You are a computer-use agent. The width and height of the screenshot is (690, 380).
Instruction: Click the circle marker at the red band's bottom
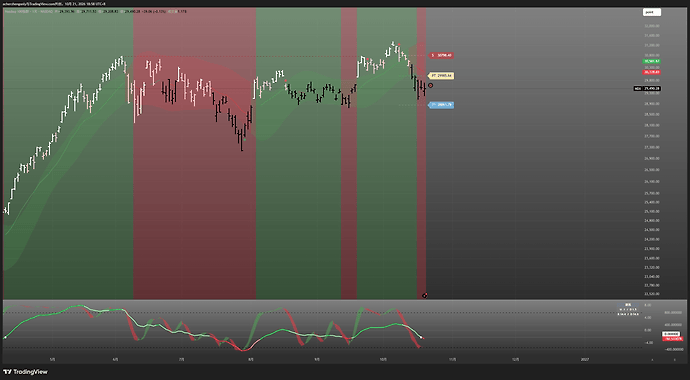click(424, 296)
